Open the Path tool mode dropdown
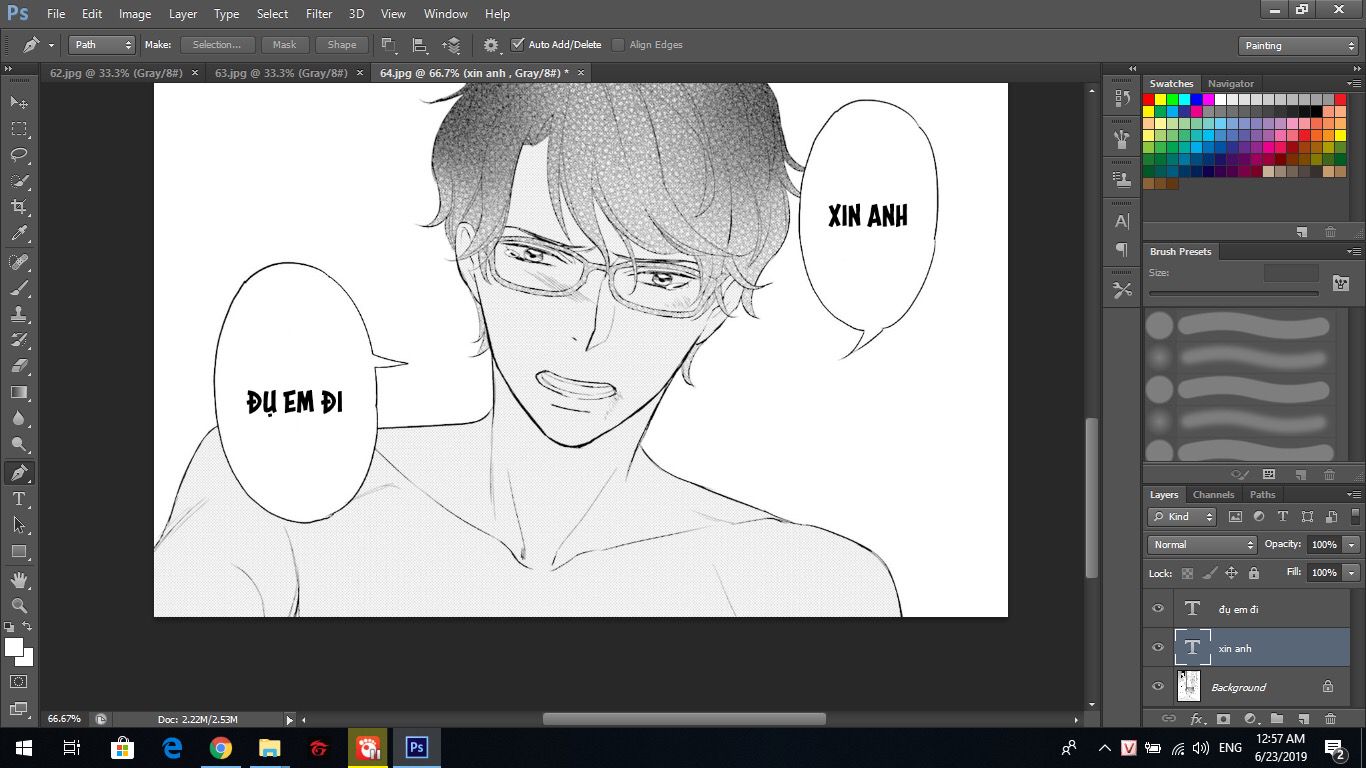The height and width of the screenshot is (768, 1366). 101,45
